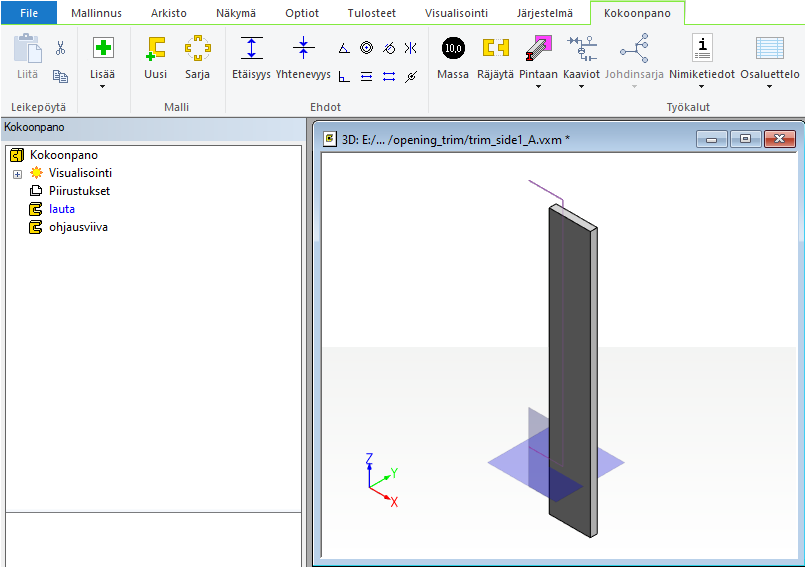
Task: Open the File menu button
Action: (28, 13)
